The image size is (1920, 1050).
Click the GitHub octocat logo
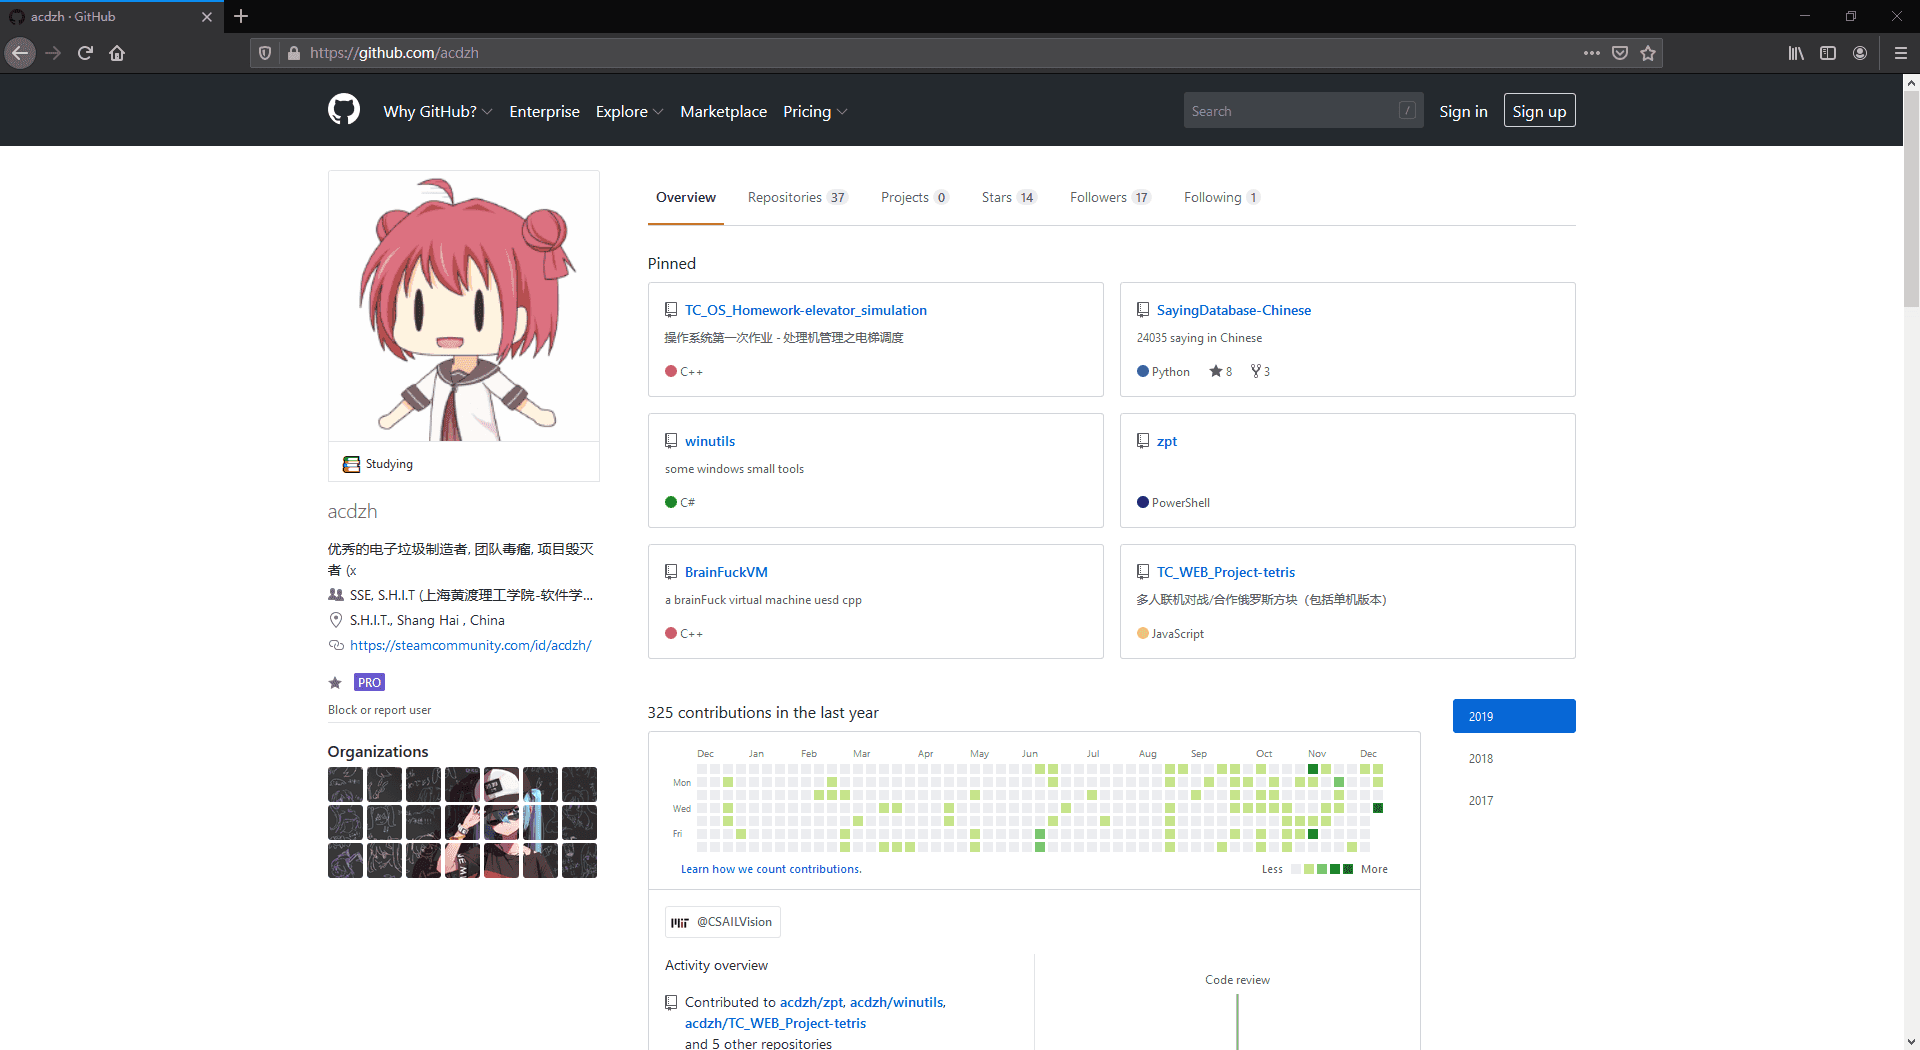click(x=344, y=110)
